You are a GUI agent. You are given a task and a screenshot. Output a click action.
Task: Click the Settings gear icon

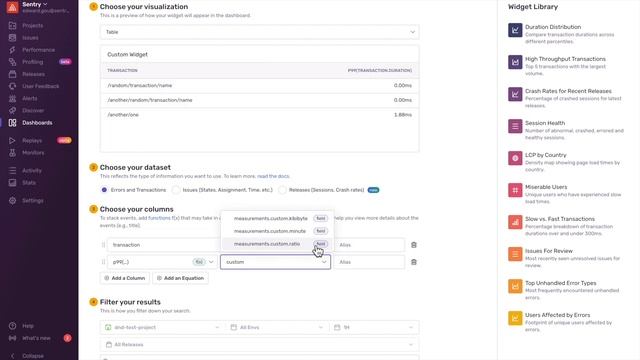click(x=13, y=201)
